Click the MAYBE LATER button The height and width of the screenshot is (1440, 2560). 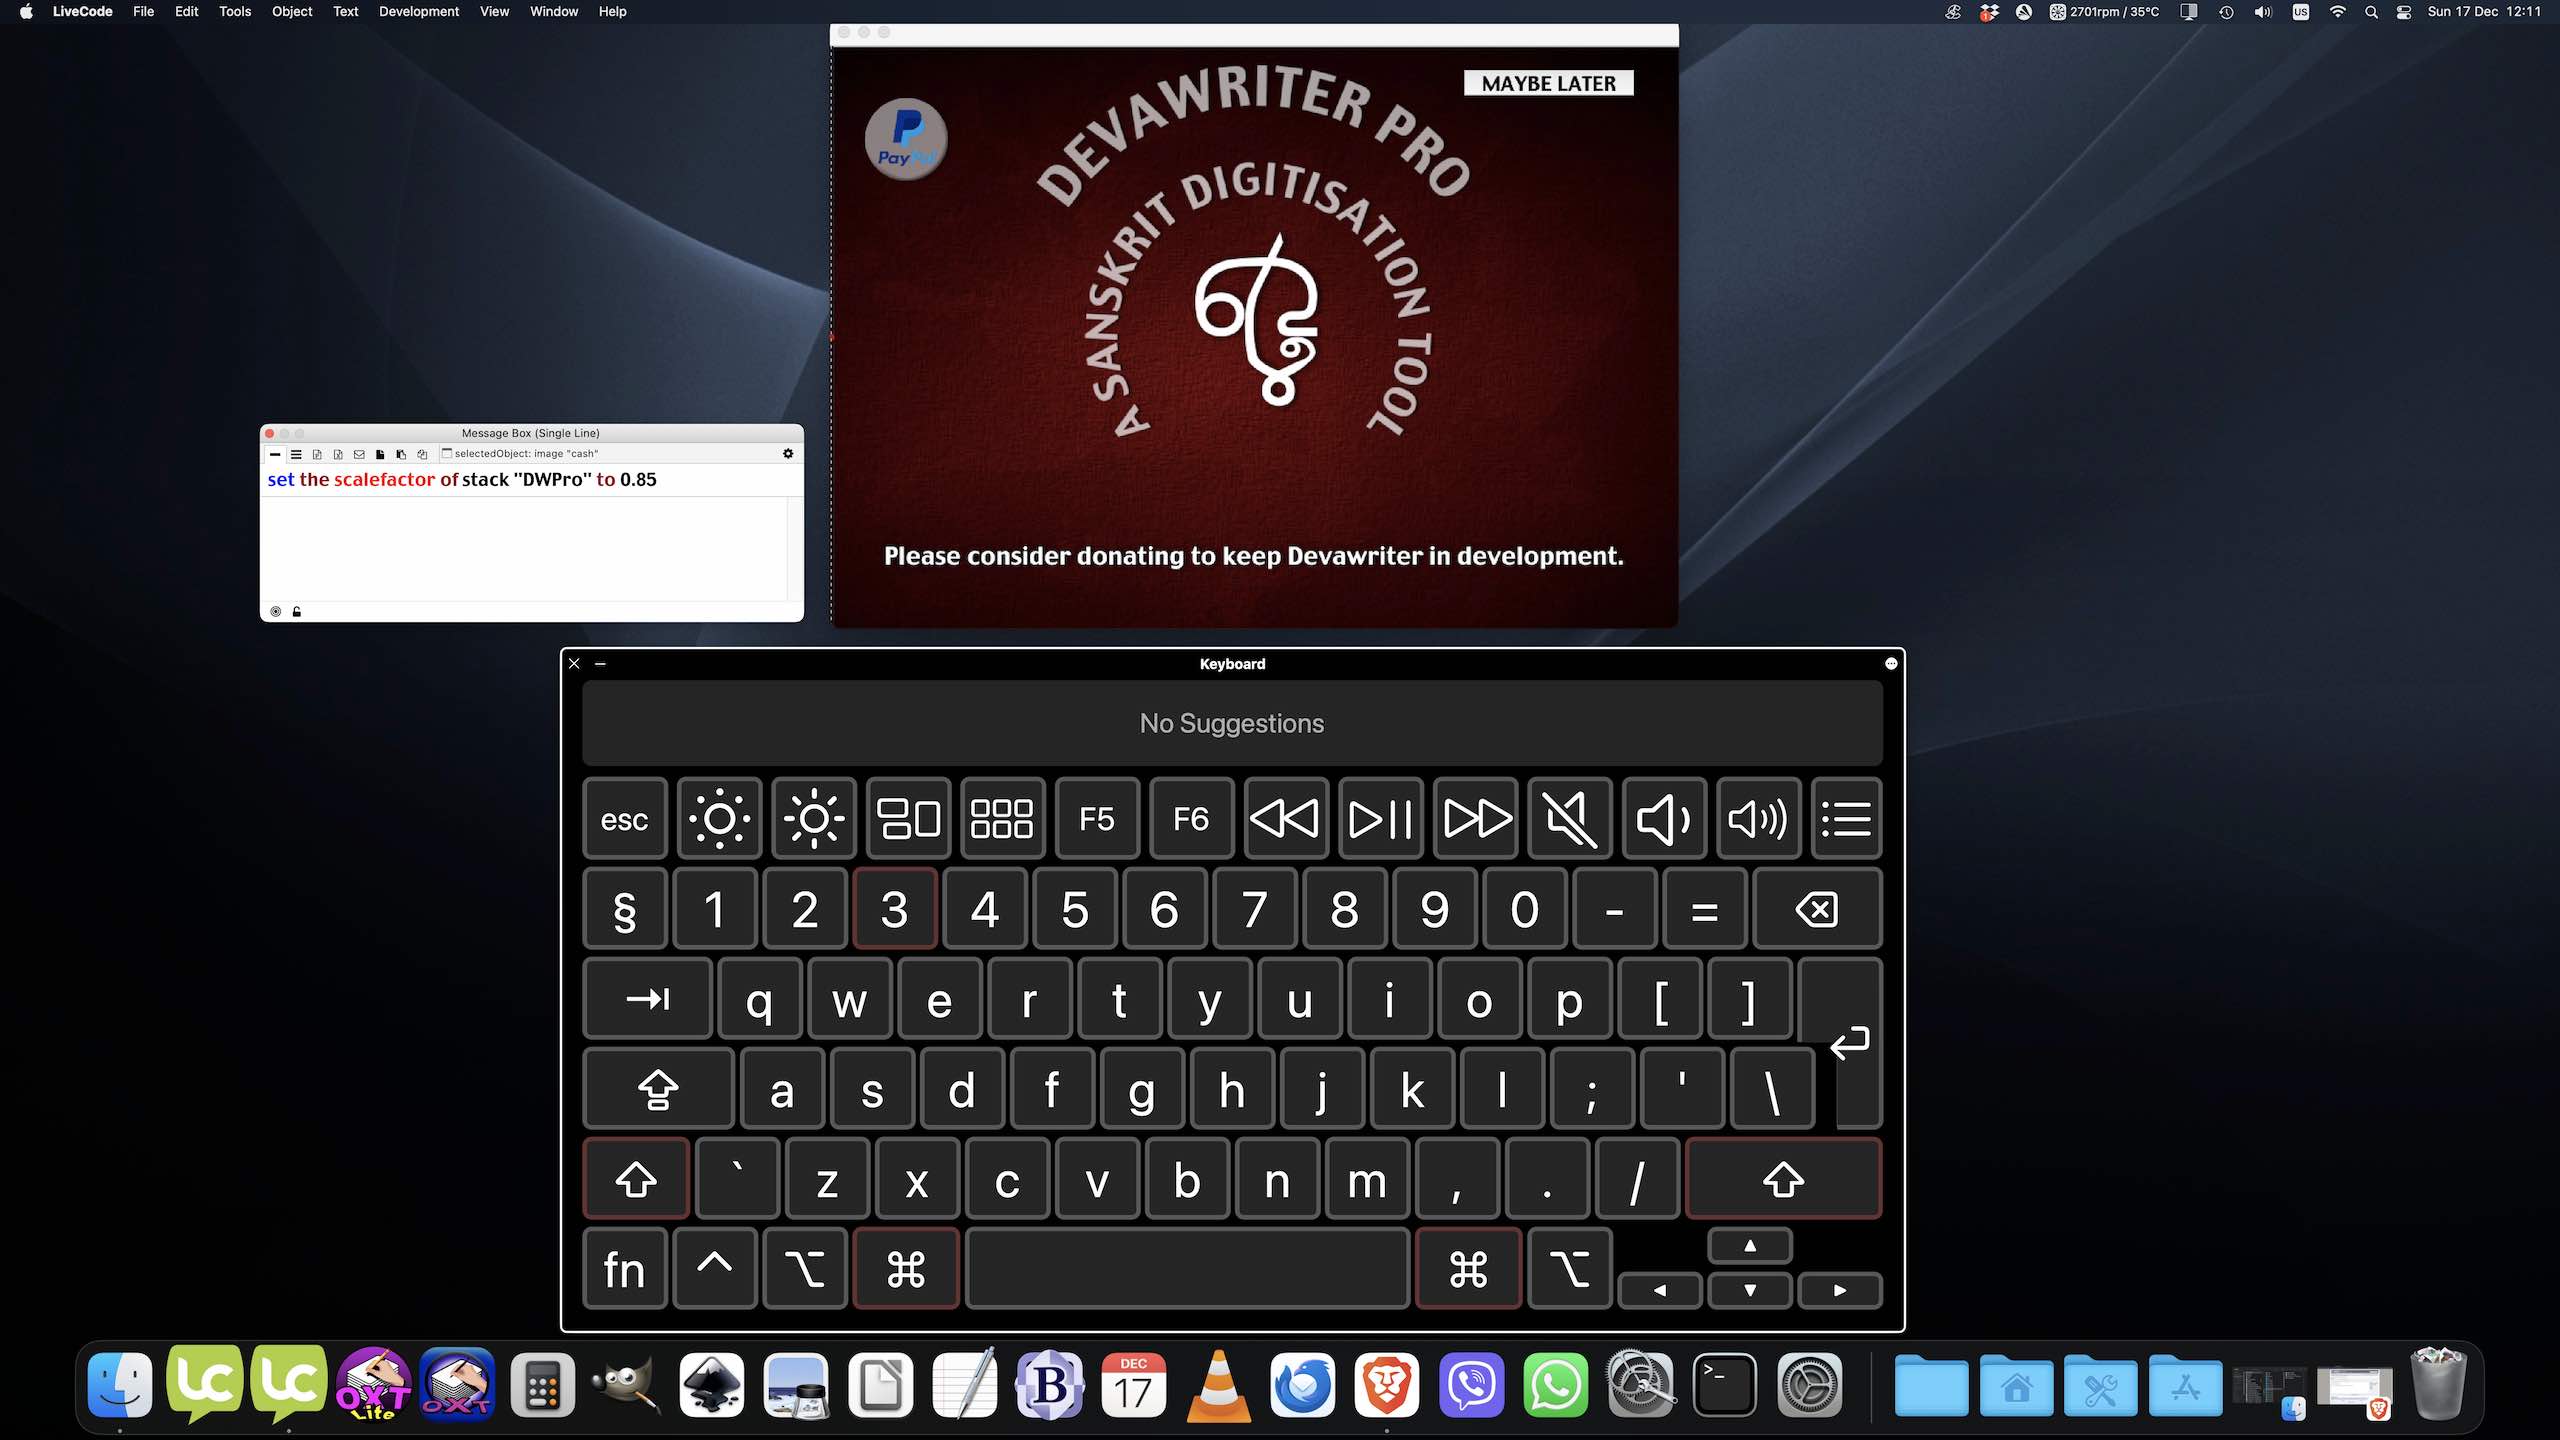(x=1548, y=84)
